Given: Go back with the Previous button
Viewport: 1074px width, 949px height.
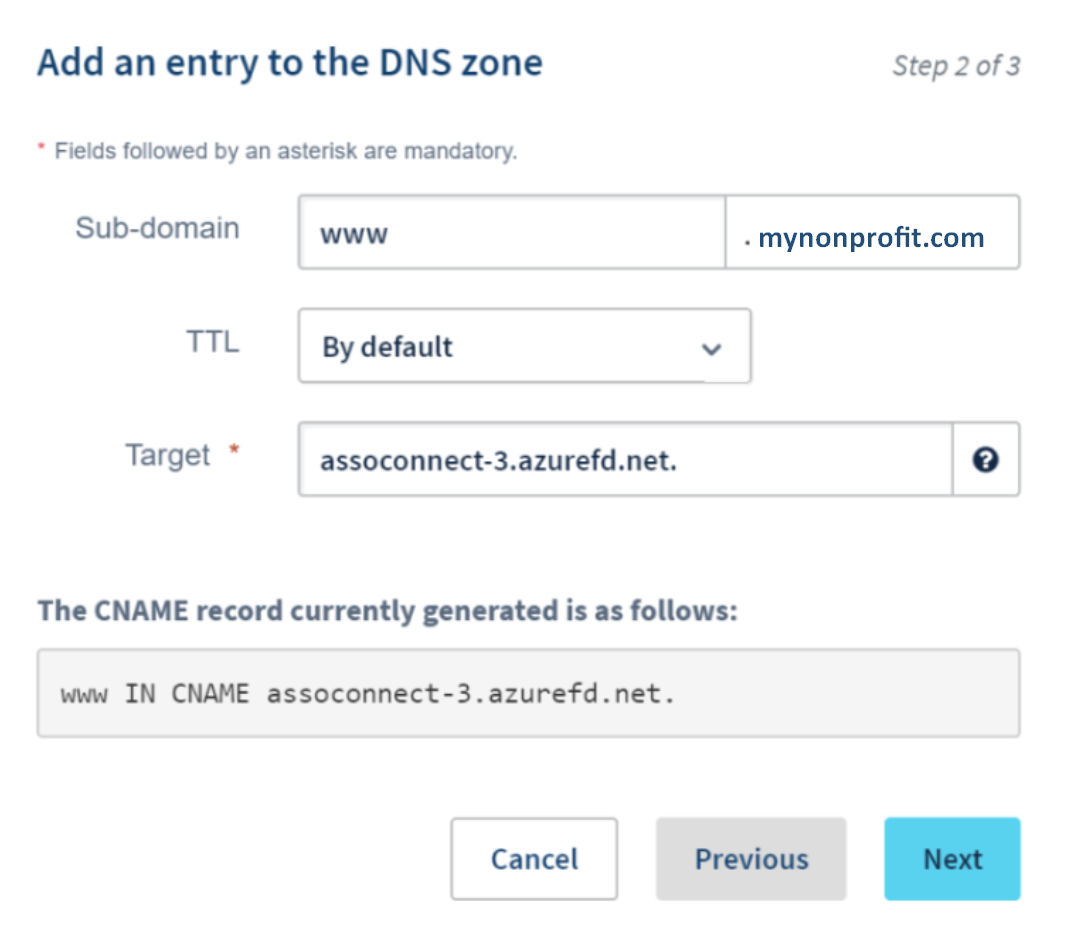Looking at the screenshot, I should 751,859.
